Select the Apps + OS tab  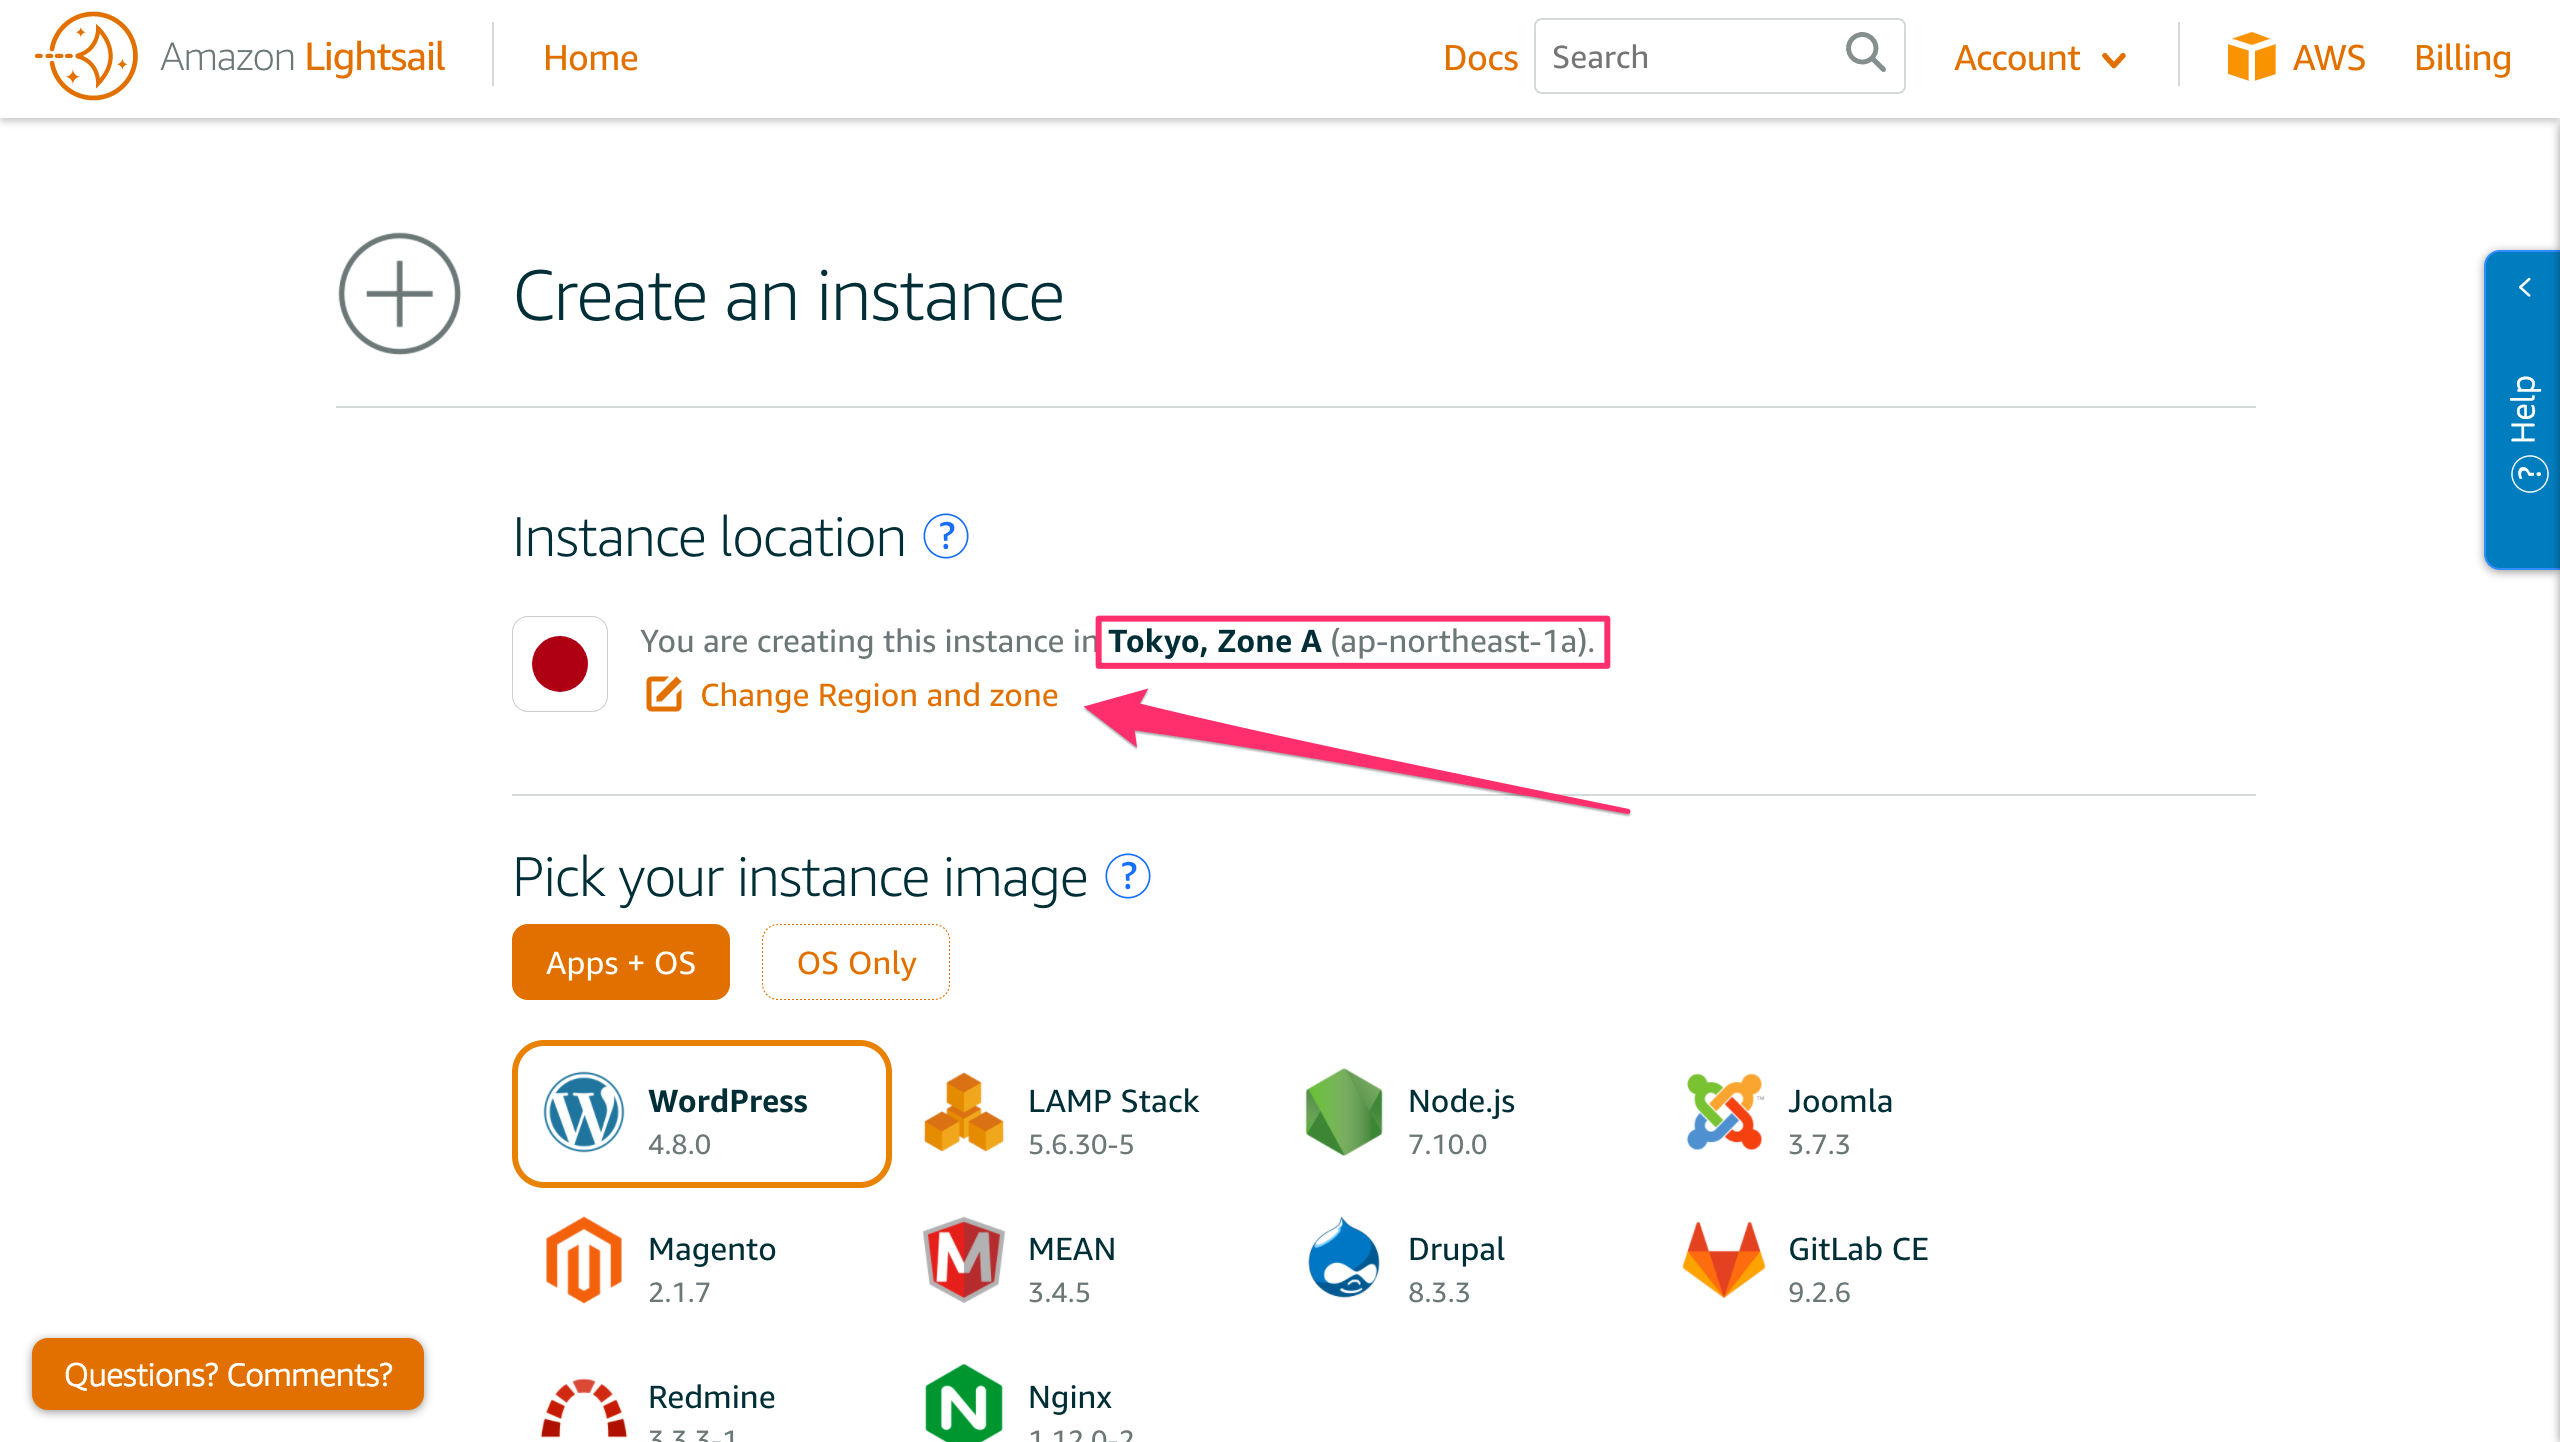(x=620, y=962)
